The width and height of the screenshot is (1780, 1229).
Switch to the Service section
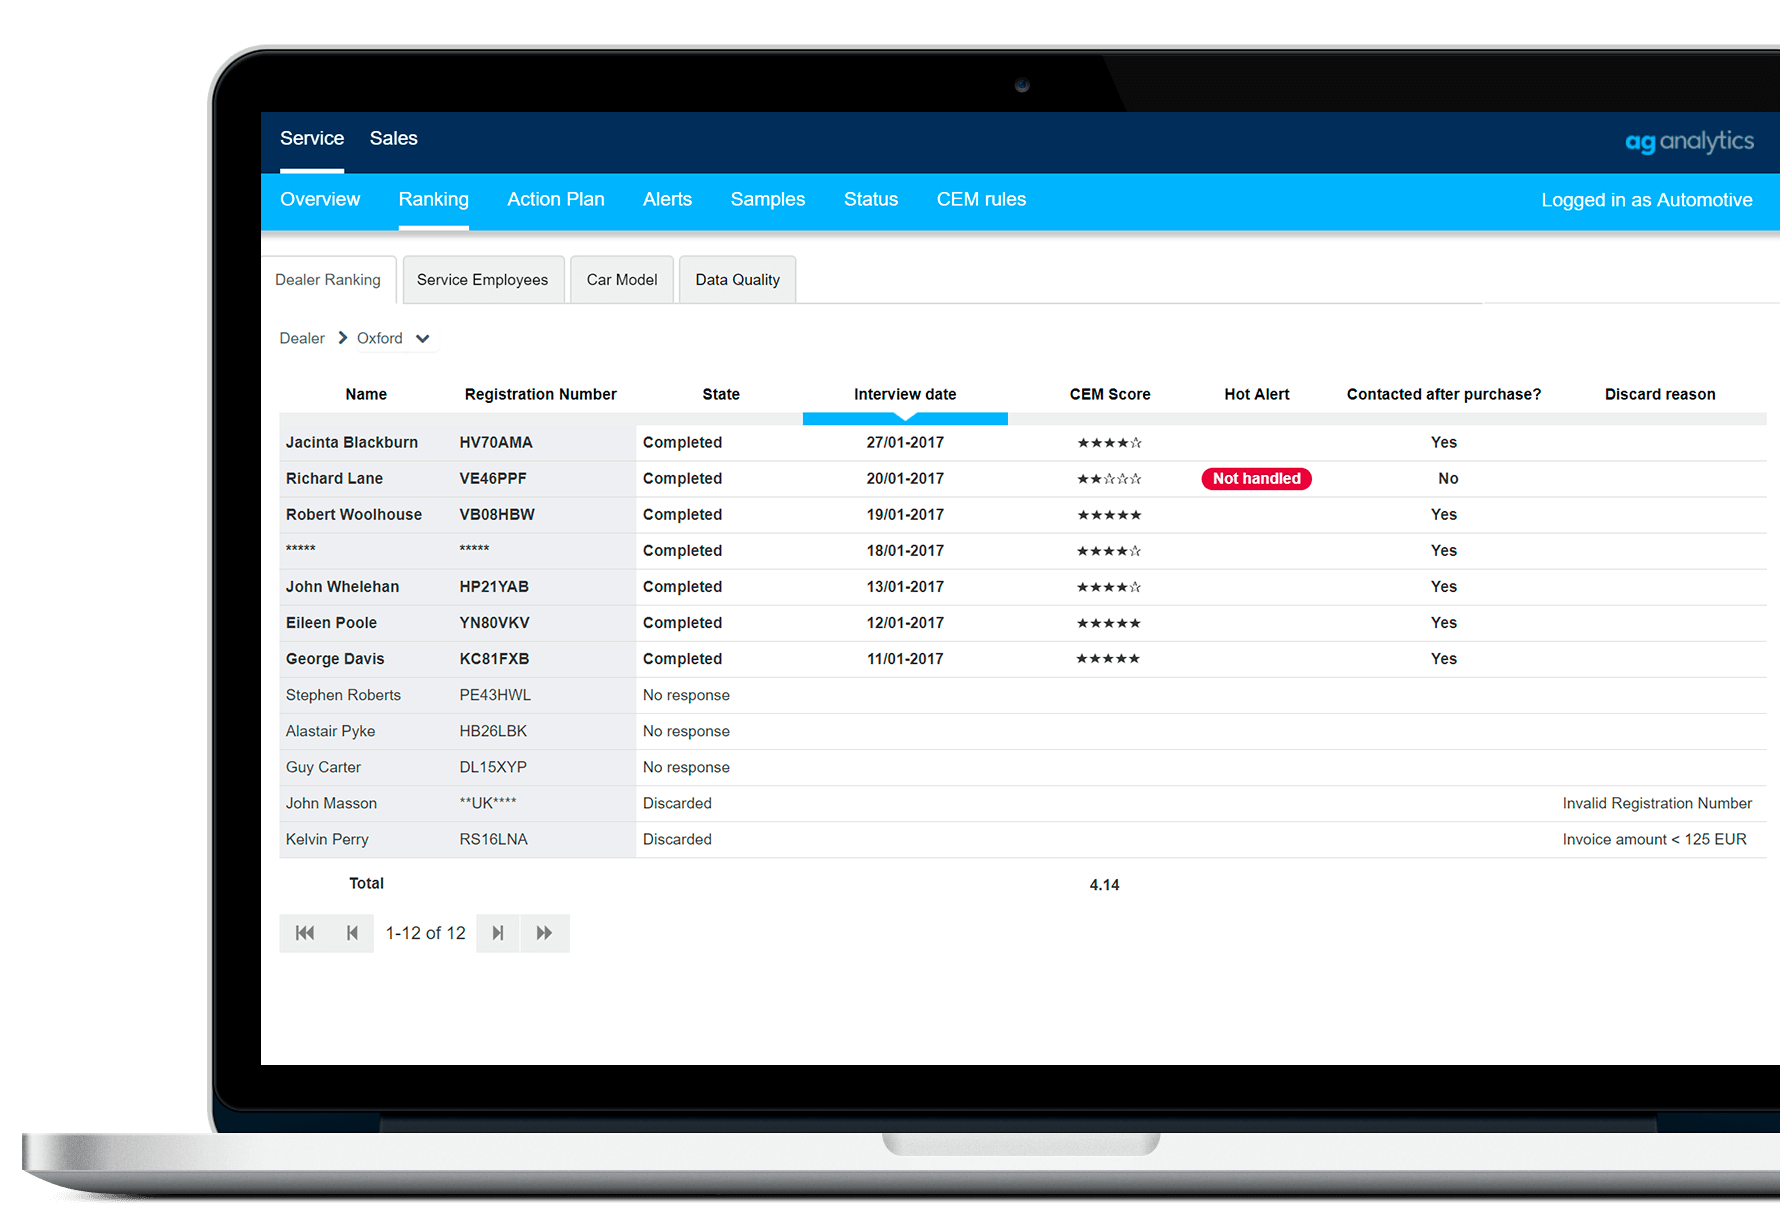coord(312,139)
